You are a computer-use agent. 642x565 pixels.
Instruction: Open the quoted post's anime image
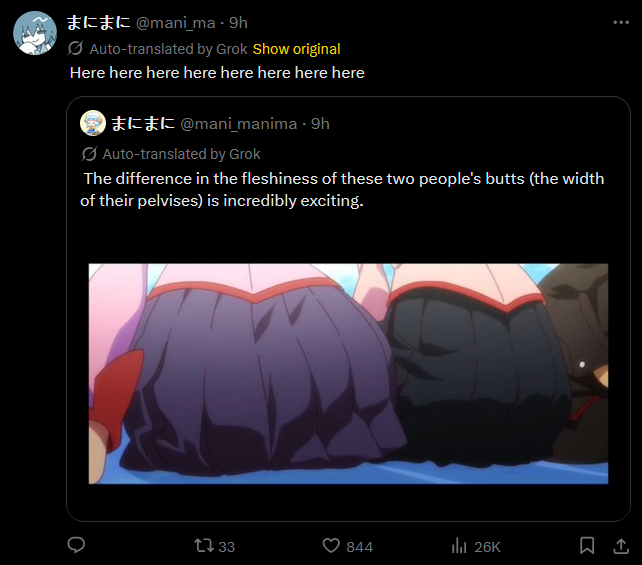(348, 374)
